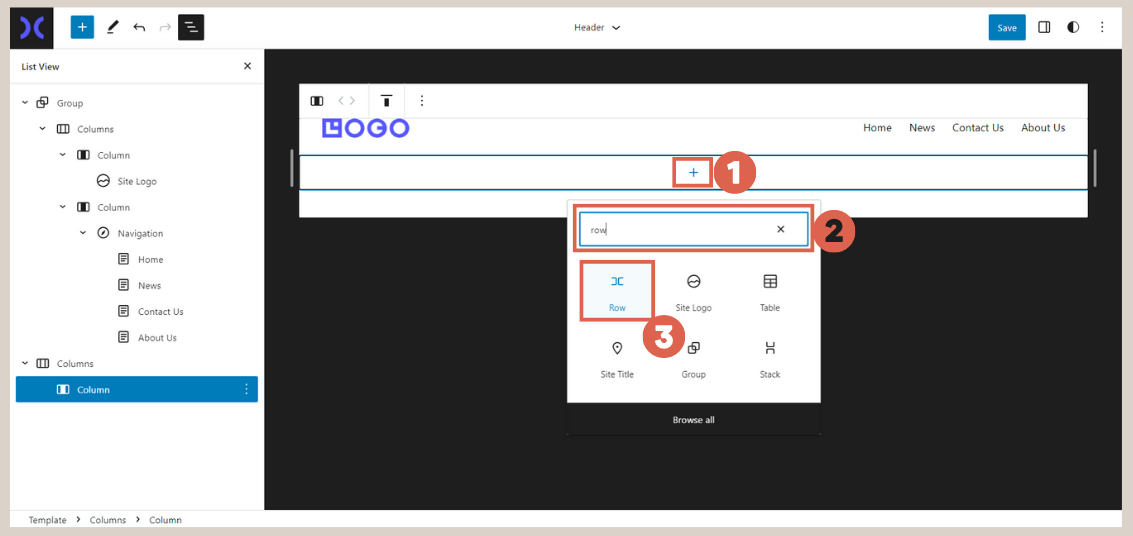Toggle the List View document overview
The width and height of the screenshot is (1133, 536).
click(191, 27)
